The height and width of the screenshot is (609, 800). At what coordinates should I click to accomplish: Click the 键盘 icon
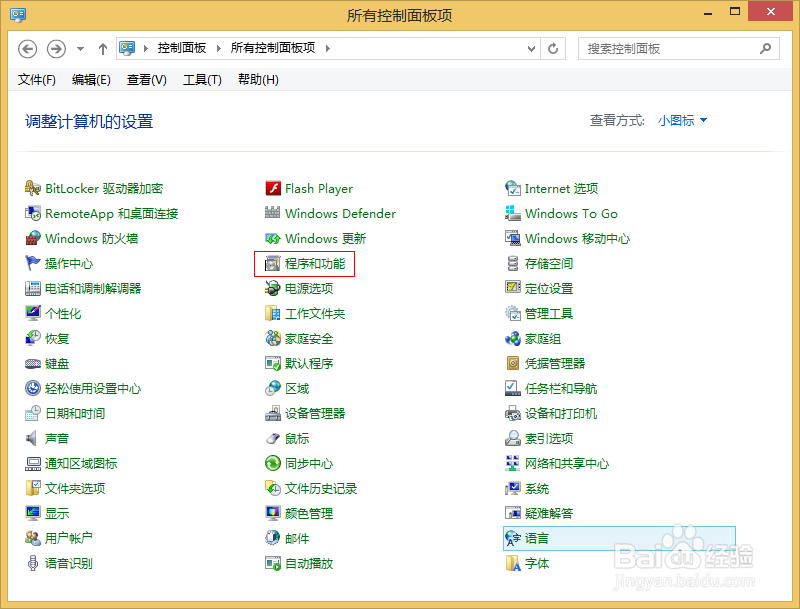(33, 364)
